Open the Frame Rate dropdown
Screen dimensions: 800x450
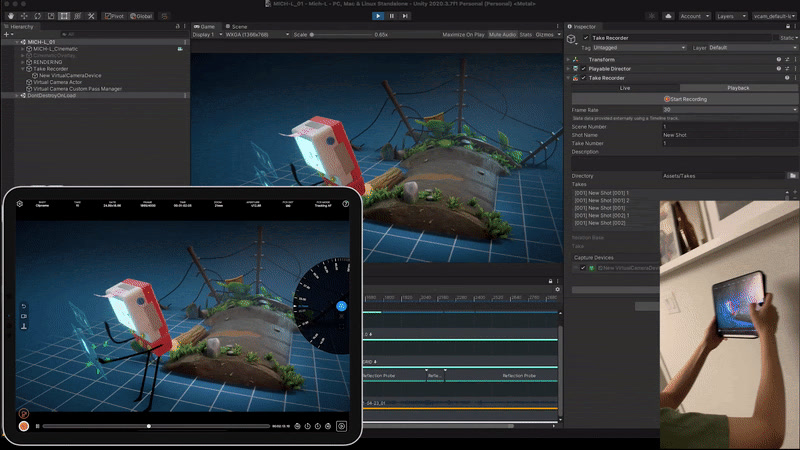click(729, 110)
